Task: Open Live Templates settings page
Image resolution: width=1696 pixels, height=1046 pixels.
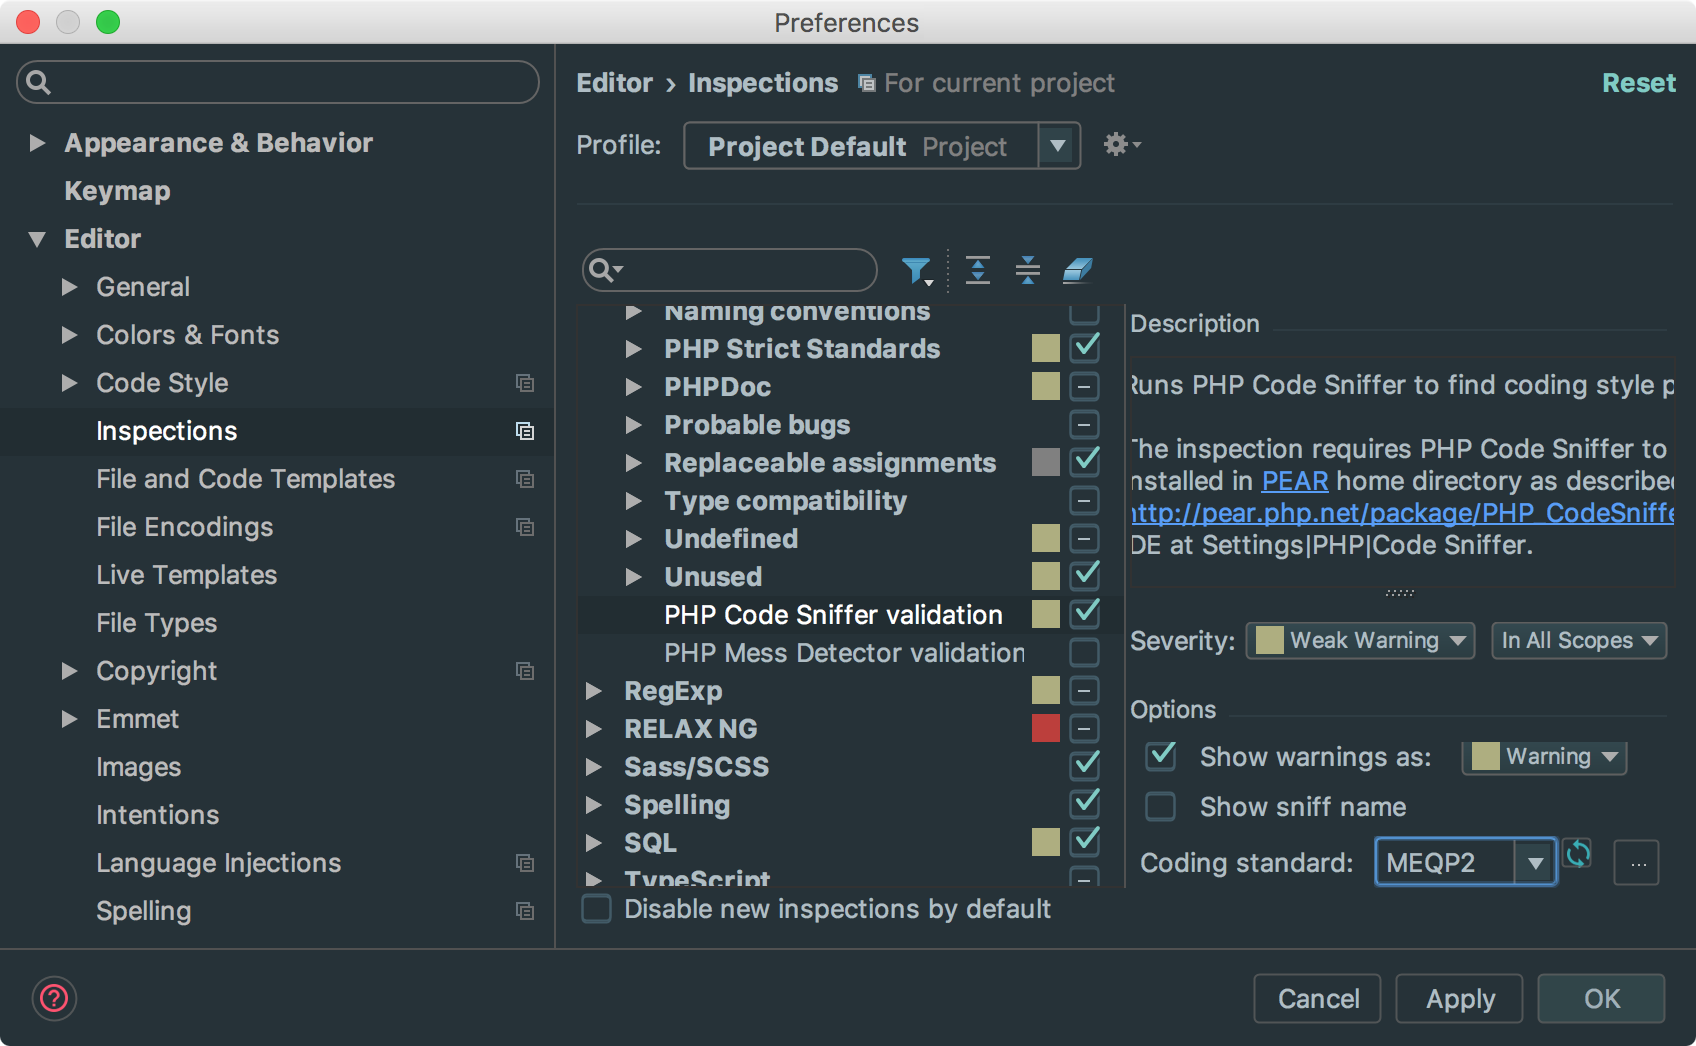Action: [186, 575]
